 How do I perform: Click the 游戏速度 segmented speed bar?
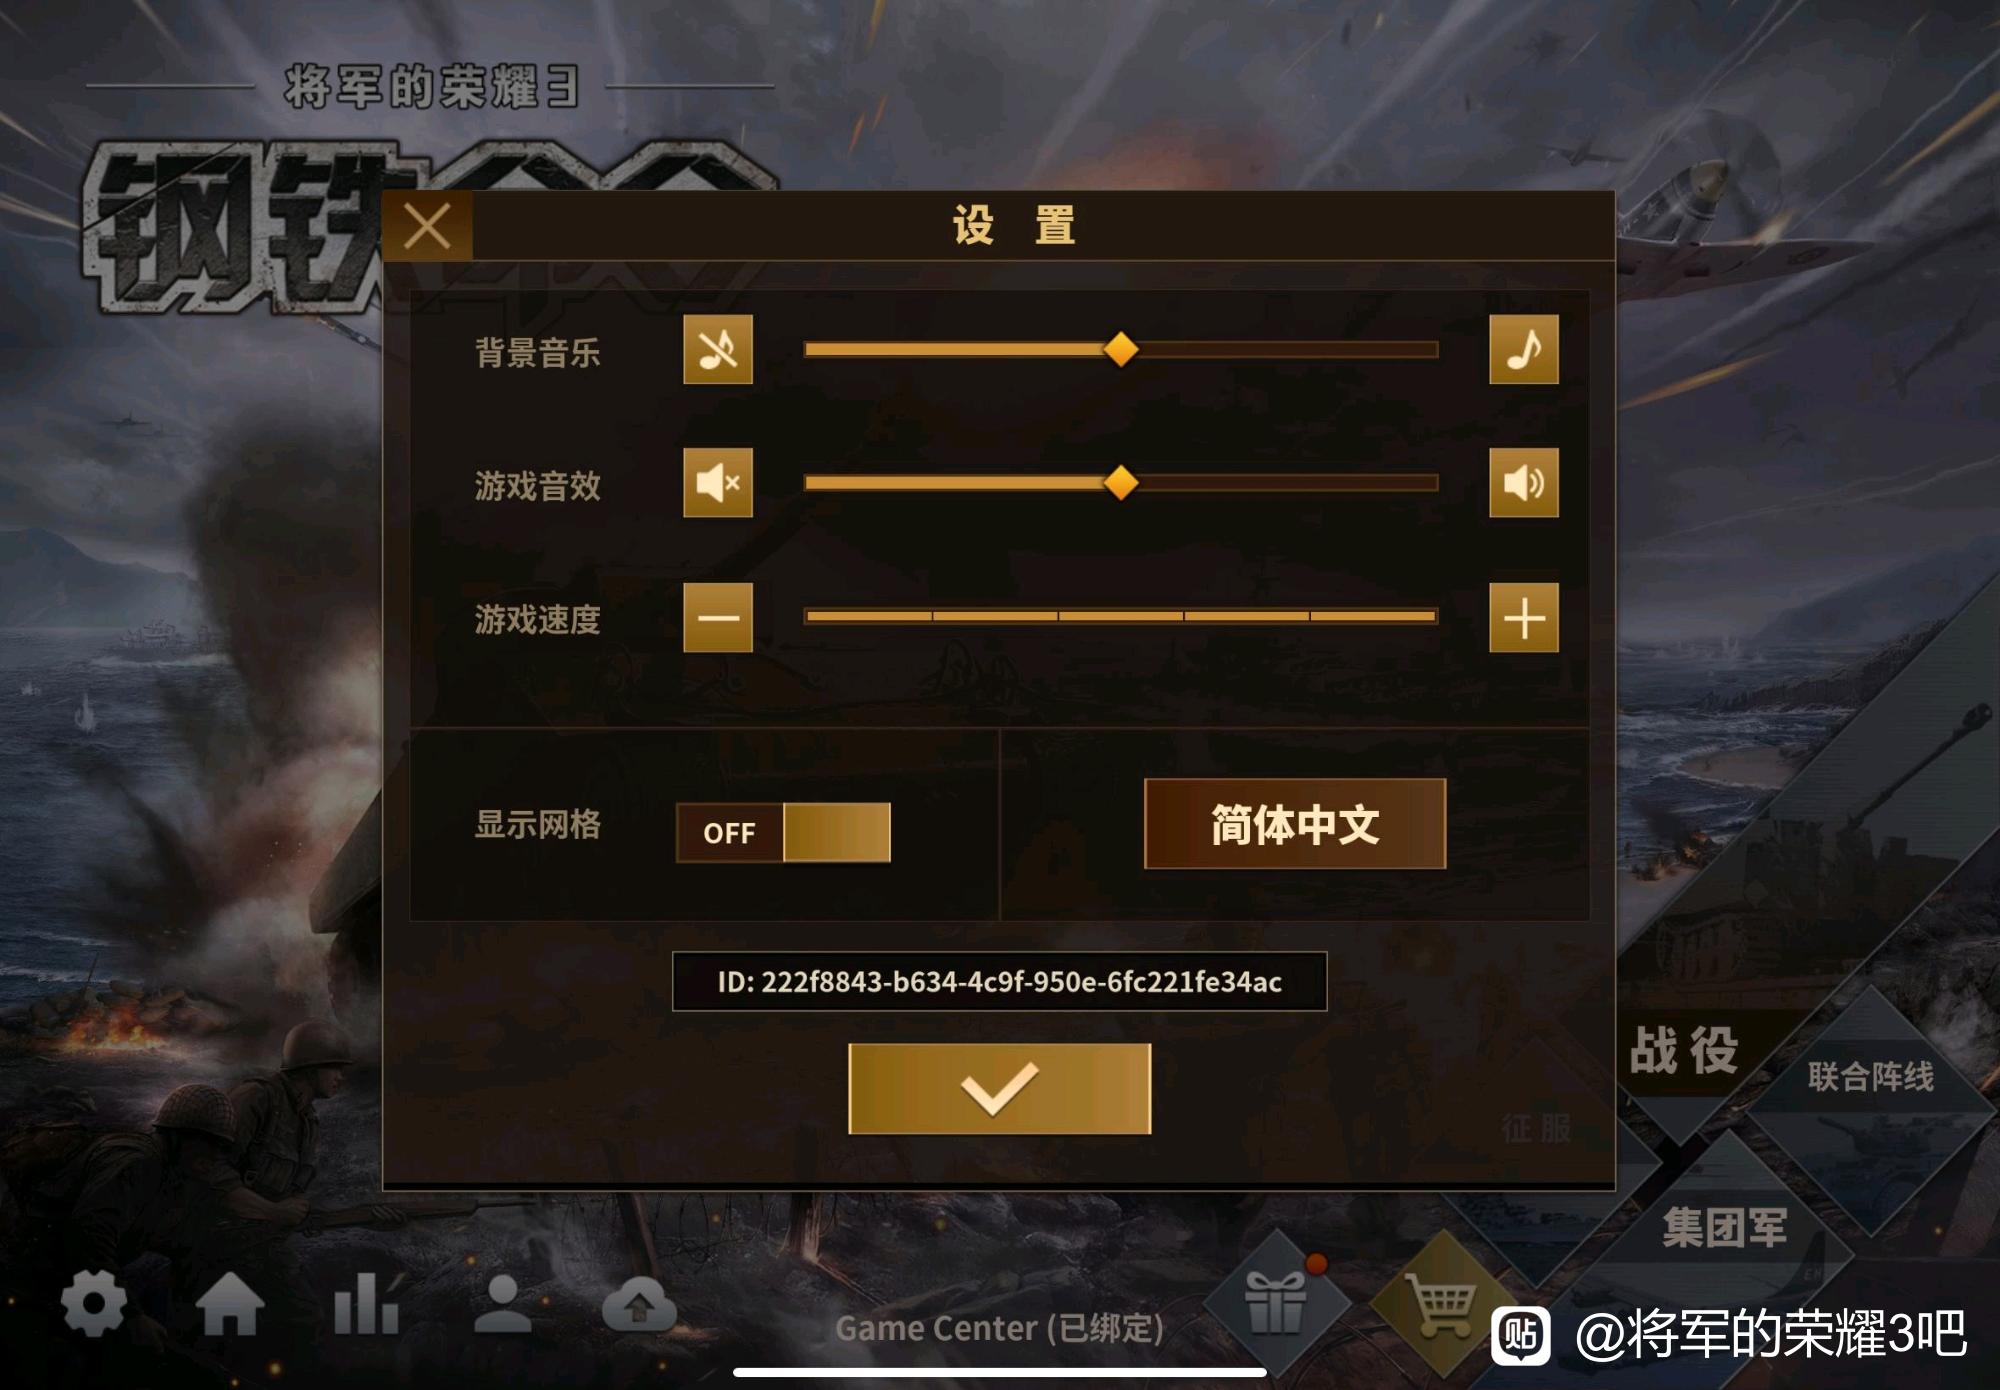(1121, 617)
